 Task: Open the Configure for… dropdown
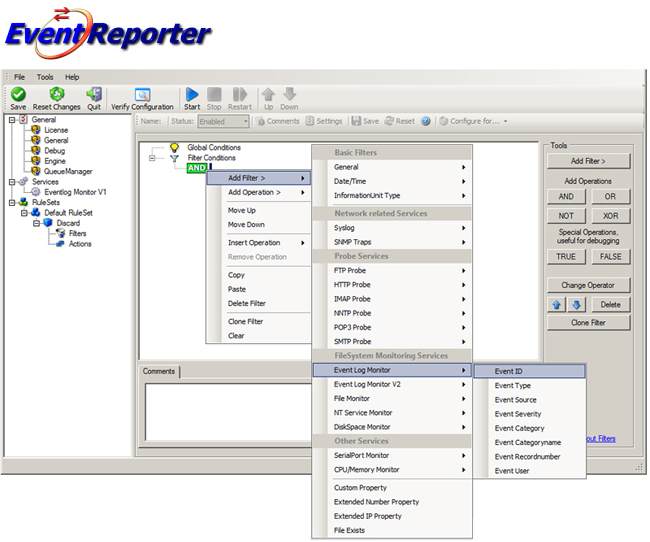(x=473, y=121)
